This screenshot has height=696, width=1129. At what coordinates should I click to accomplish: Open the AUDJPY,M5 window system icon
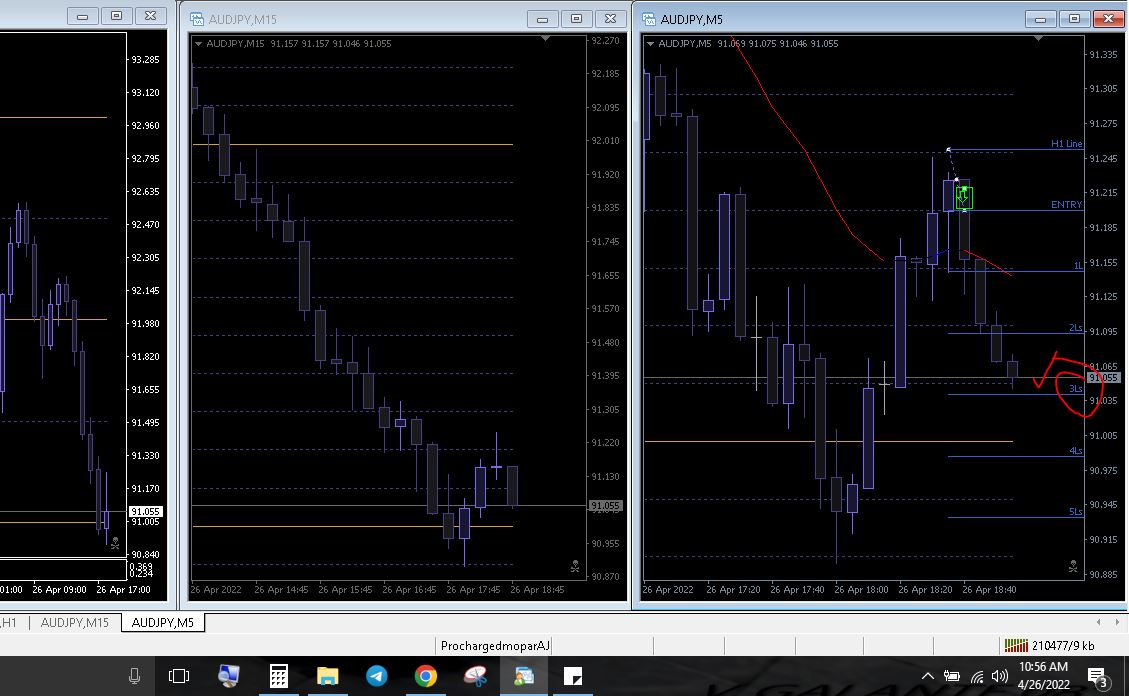[x=649, y=19]
